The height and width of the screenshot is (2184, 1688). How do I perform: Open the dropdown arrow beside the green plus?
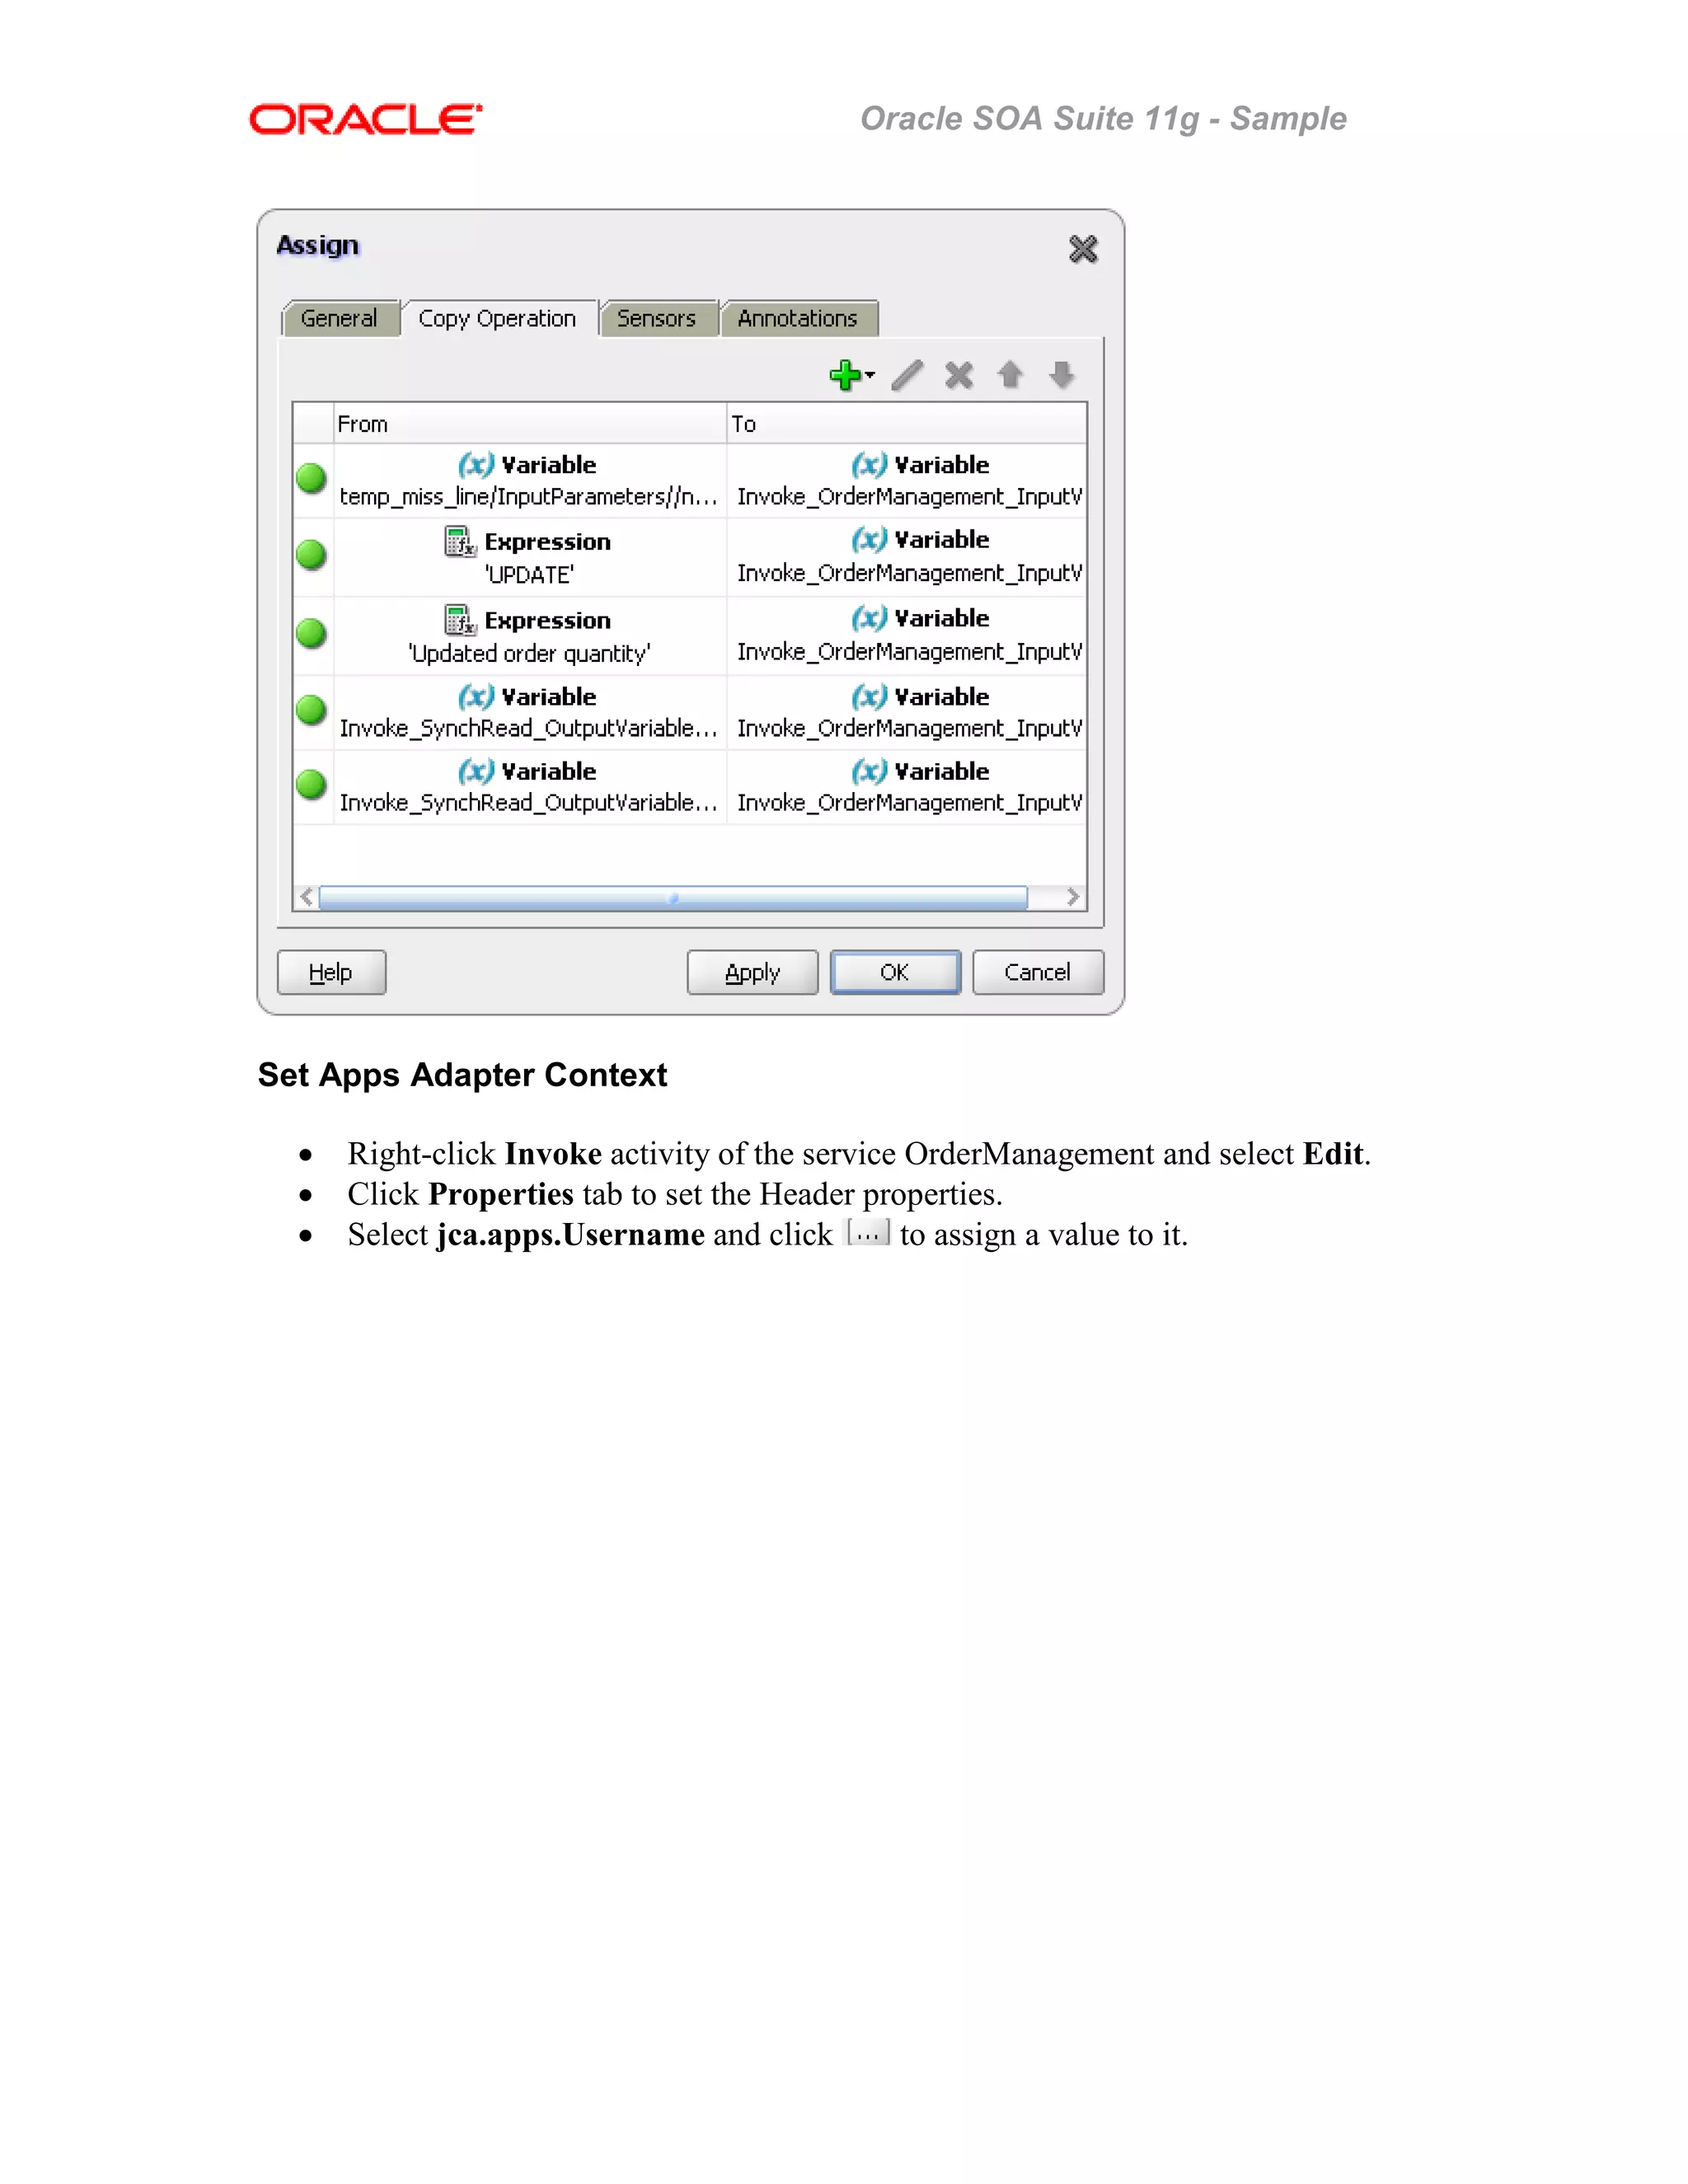(870, 376)
